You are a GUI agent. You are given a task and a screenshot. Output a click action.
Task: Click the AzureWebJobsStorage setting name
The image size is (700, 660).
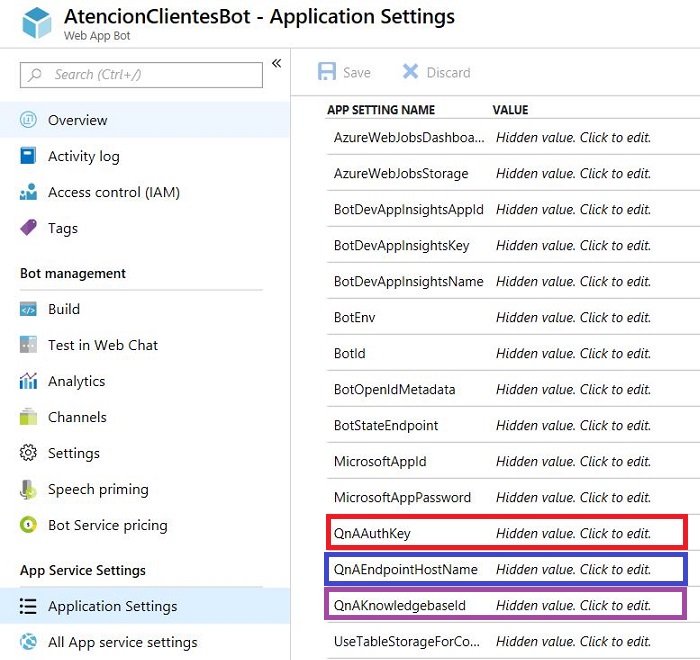coord(401,174)
